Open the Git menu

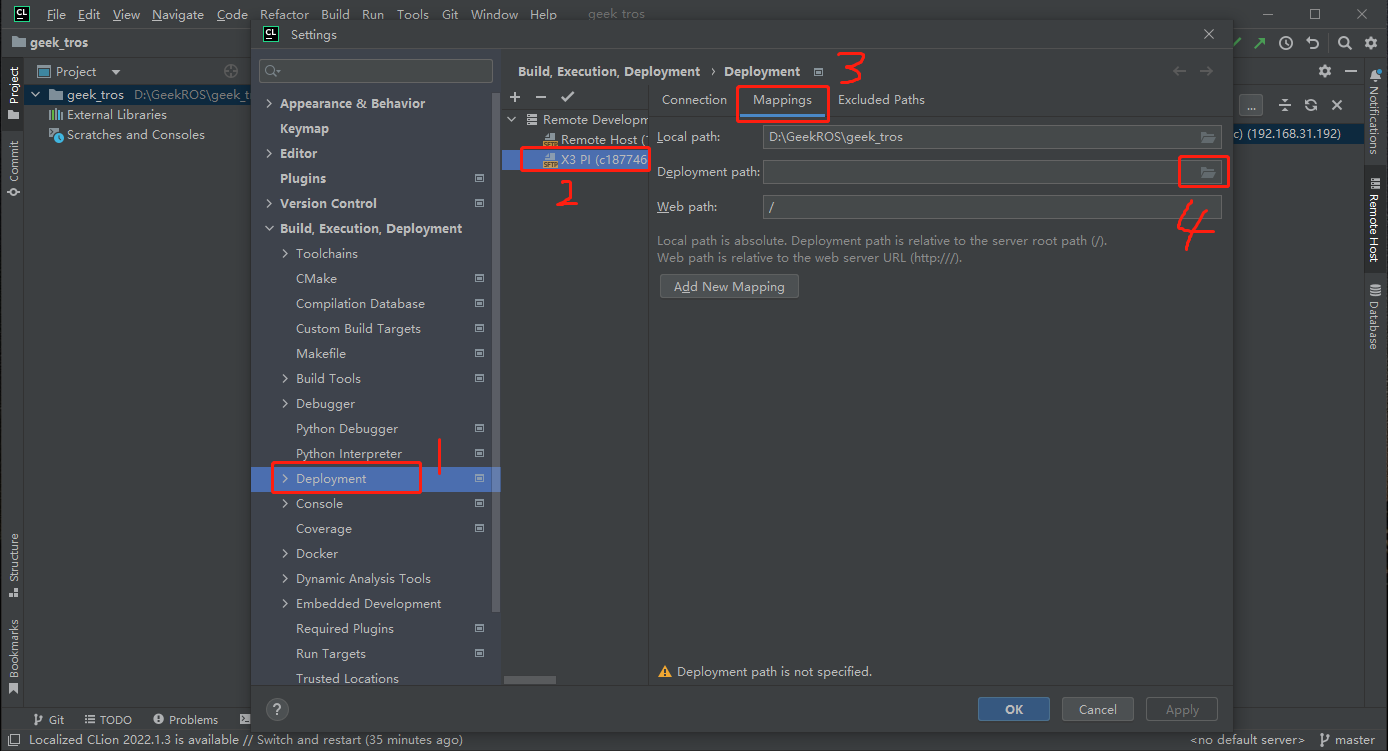pos(450,14)
